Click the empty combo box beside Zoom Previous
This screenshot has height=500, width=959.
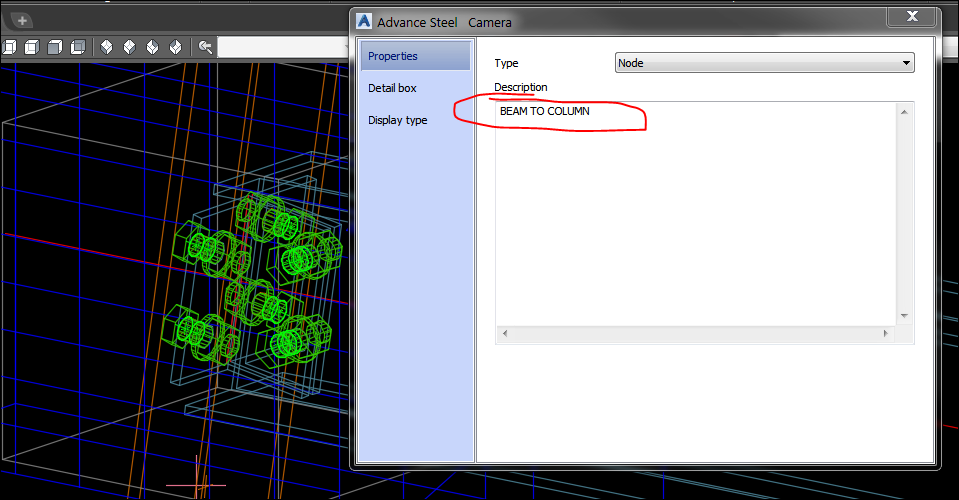point(283,47)
